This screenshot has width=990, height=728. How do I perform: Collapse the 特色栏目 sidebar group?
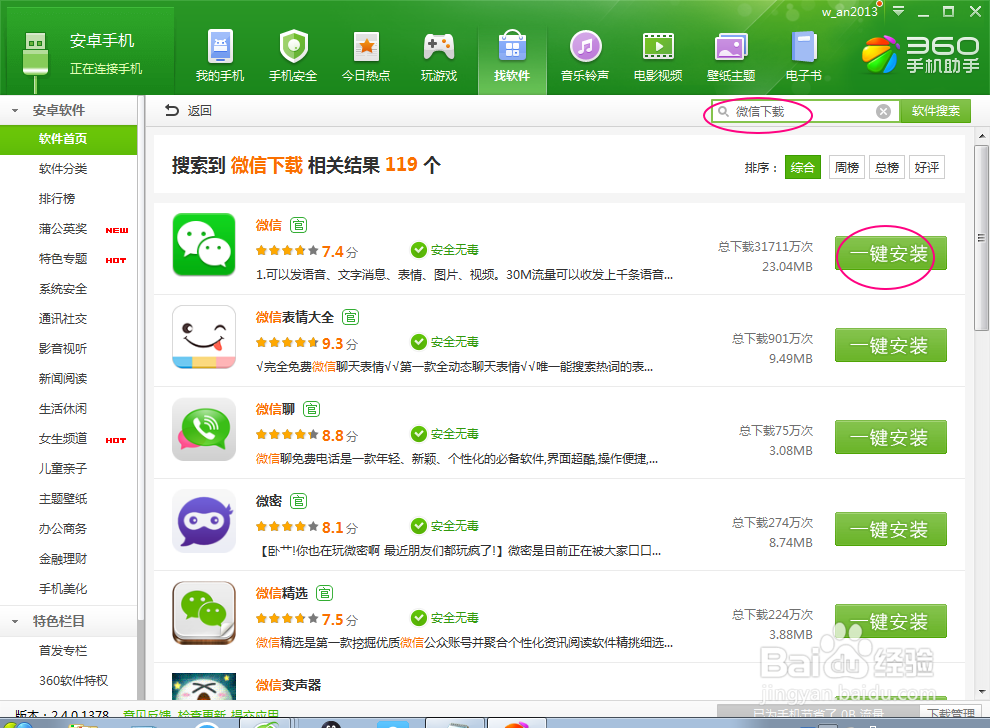[x=15, y=622]
